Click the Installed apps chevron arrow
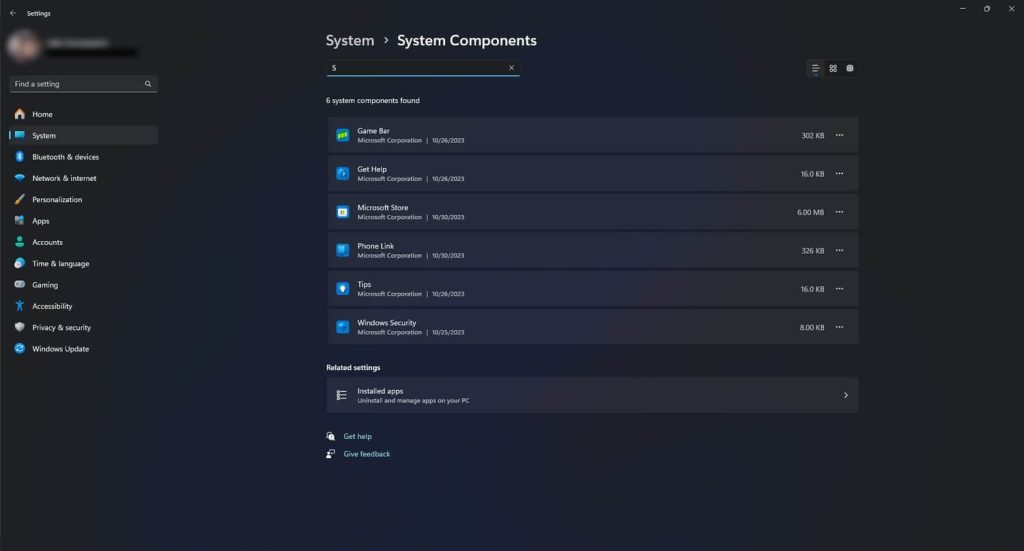 [846, 395]
